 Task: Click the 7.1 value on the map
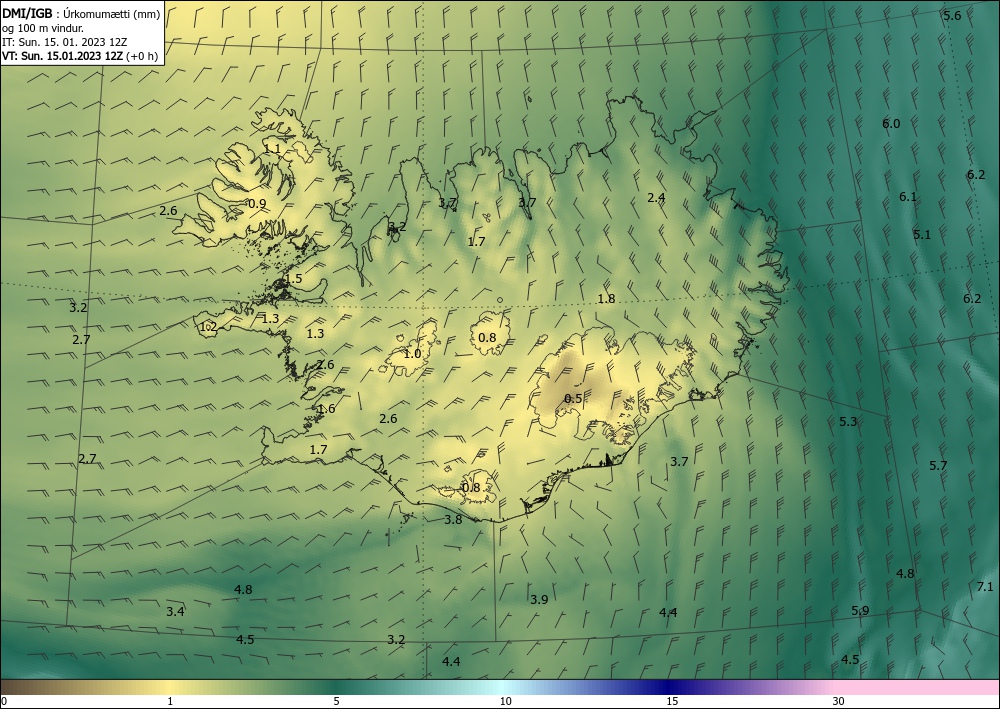tap(985, 587)
